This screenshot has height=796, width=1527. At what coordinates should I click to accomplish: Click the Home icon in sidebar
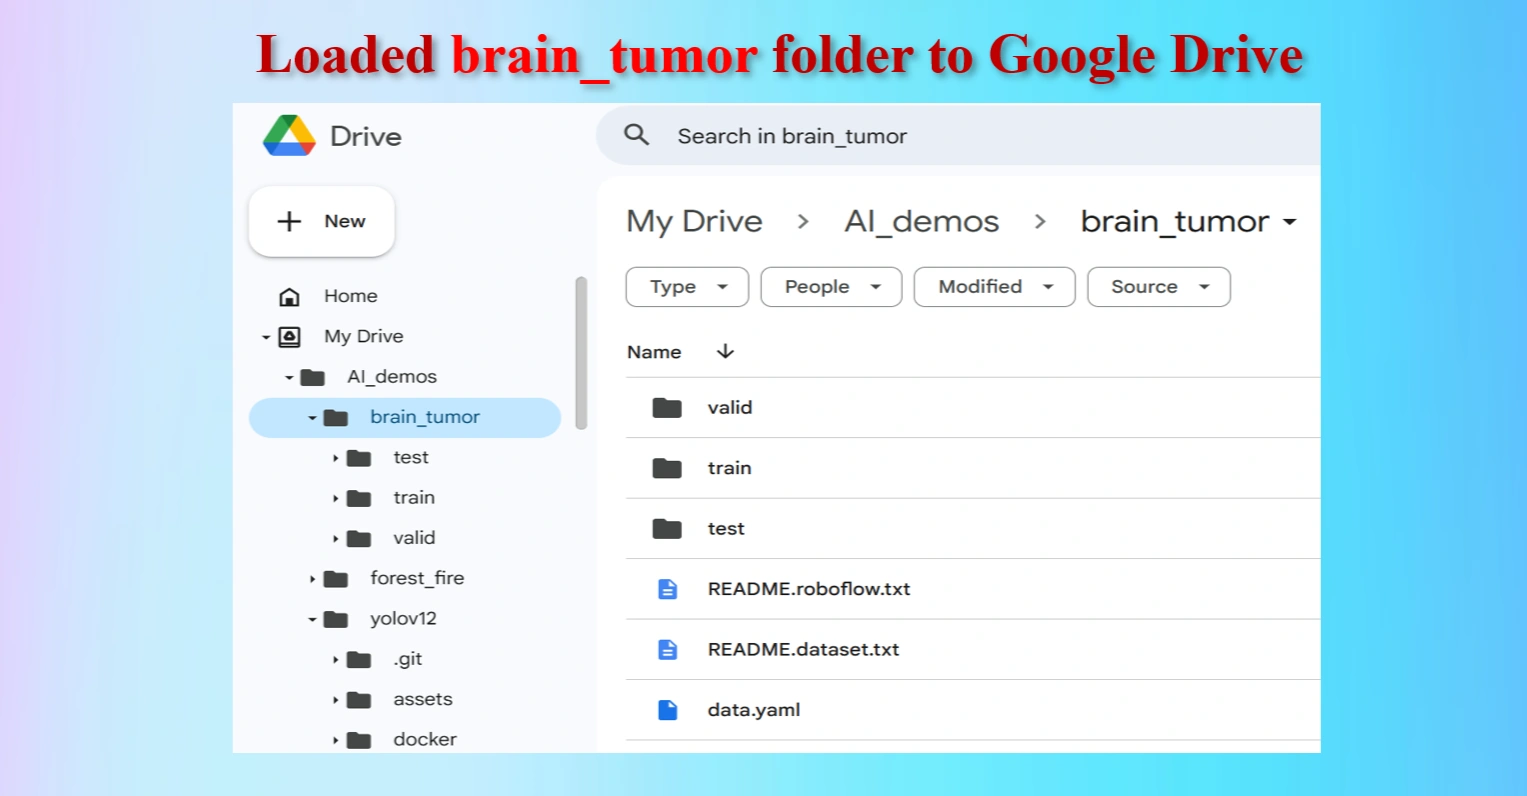pos(289,296)
